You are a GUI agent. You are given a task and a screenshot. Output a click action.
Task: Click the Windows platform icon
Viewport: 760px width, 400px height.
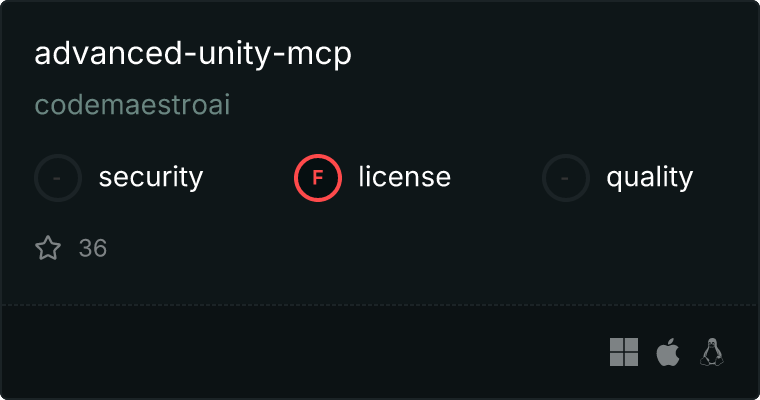(x=624, y=352)
